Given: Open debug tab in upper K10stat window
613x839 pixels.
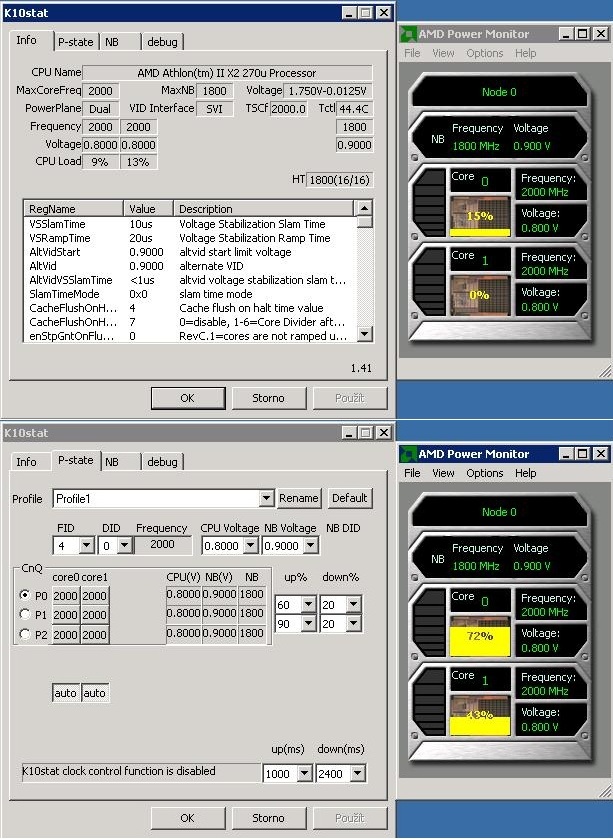Looking at the screenshot, I should point(162,42).
